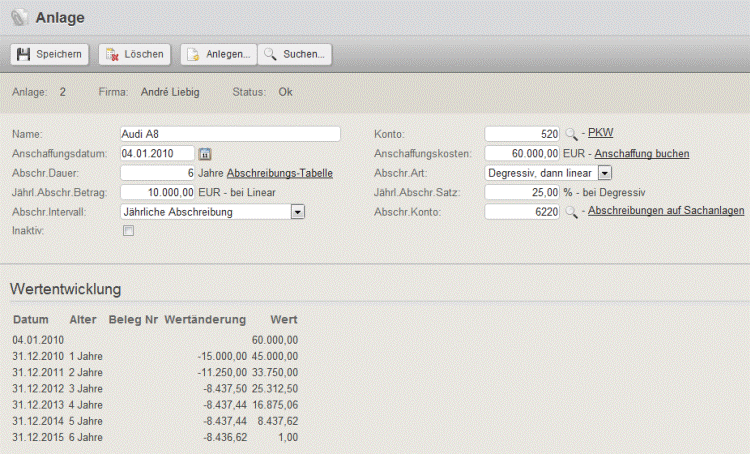
Task: Click the Jährl.Abschr.Satz field 25,00
Action: tap(522, 192)
